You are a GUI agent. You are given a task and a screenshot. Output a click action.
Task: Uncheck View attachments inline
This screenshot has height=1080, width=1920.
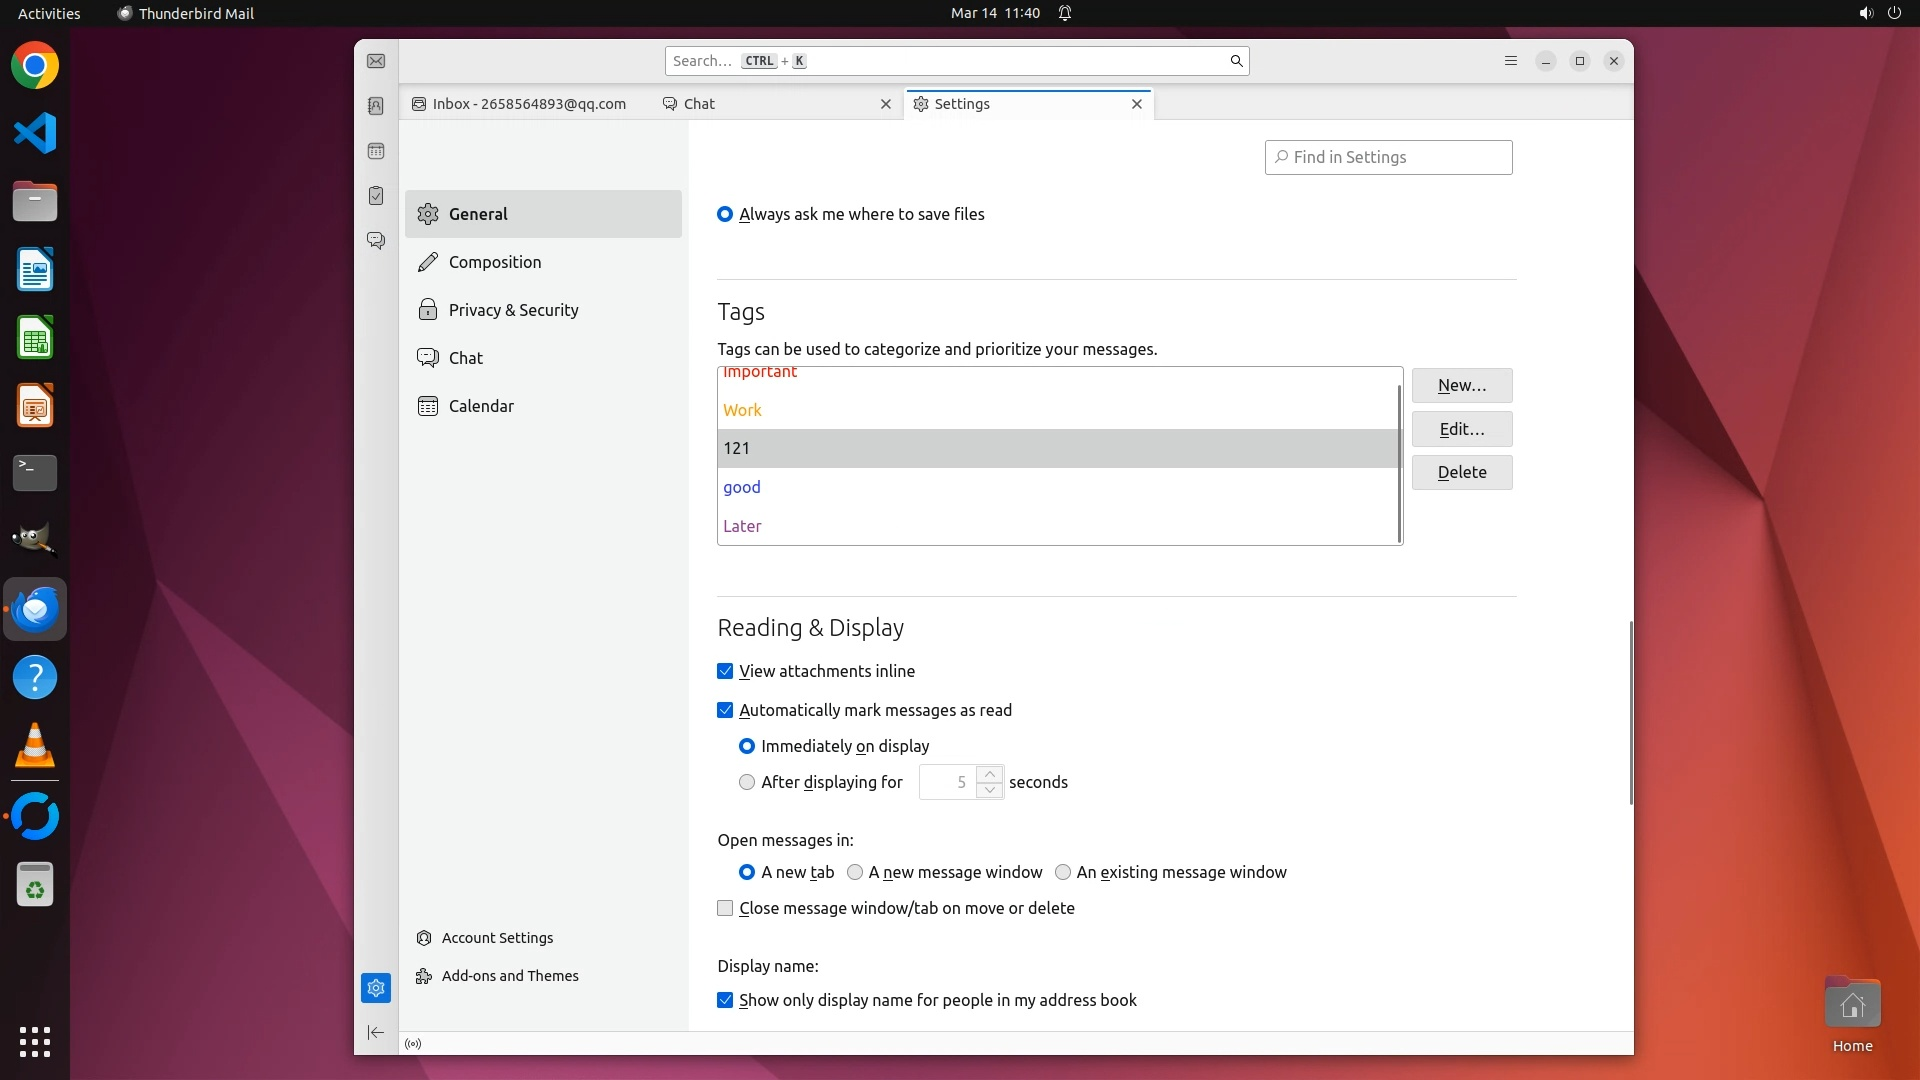click(x=725, y=671)
